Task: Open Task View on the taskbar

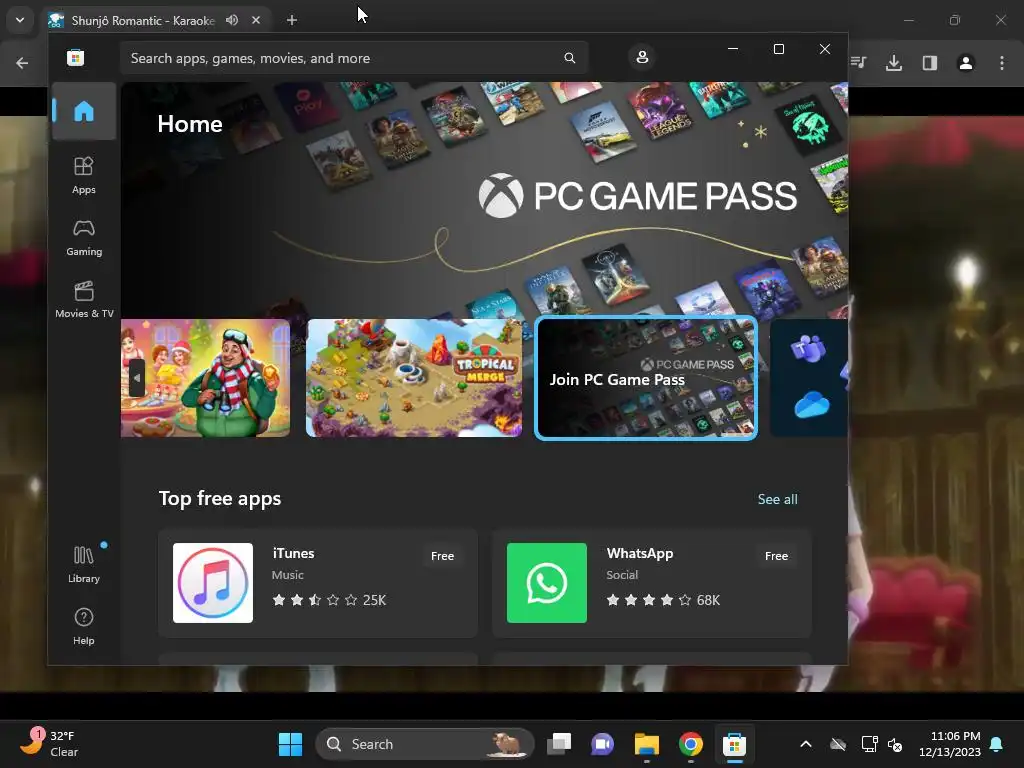Action: point(559,744)
